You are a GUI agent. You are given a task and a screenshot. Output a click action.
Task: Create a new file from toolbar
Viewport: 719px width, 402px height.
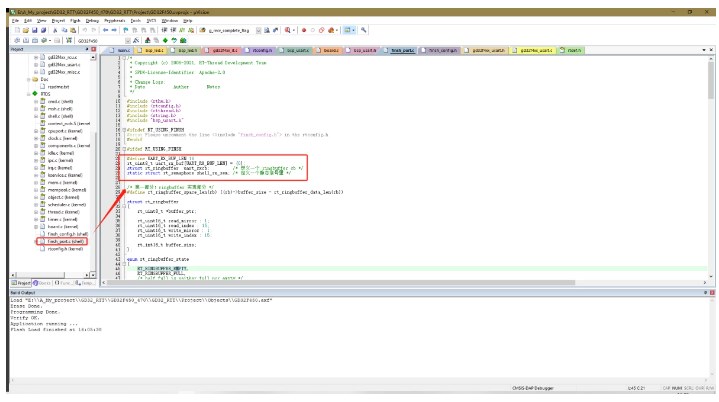(17, 30)
